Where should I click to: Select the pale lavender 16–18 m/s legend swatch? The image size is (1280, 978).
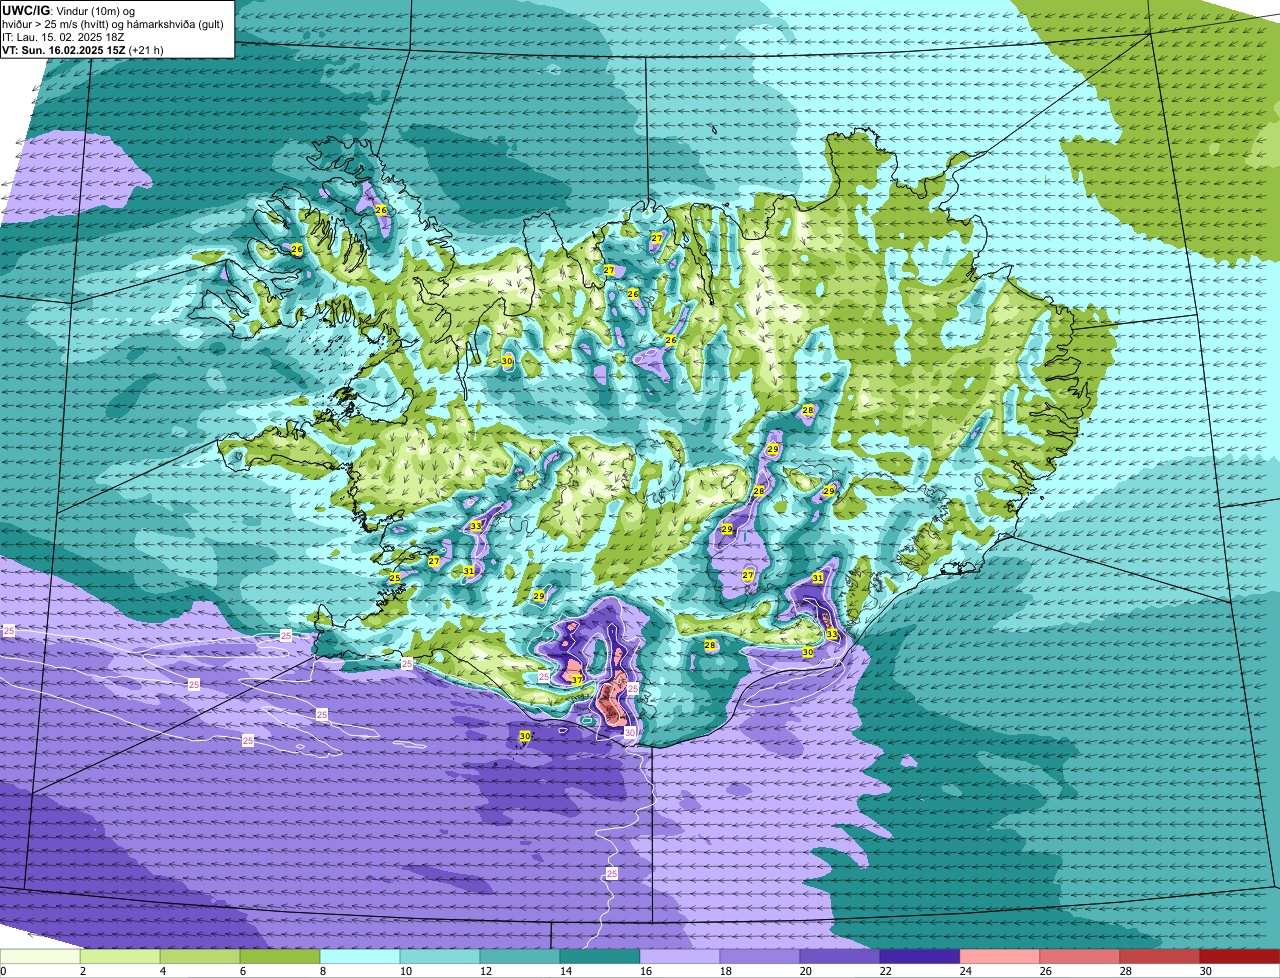[680, 956]
